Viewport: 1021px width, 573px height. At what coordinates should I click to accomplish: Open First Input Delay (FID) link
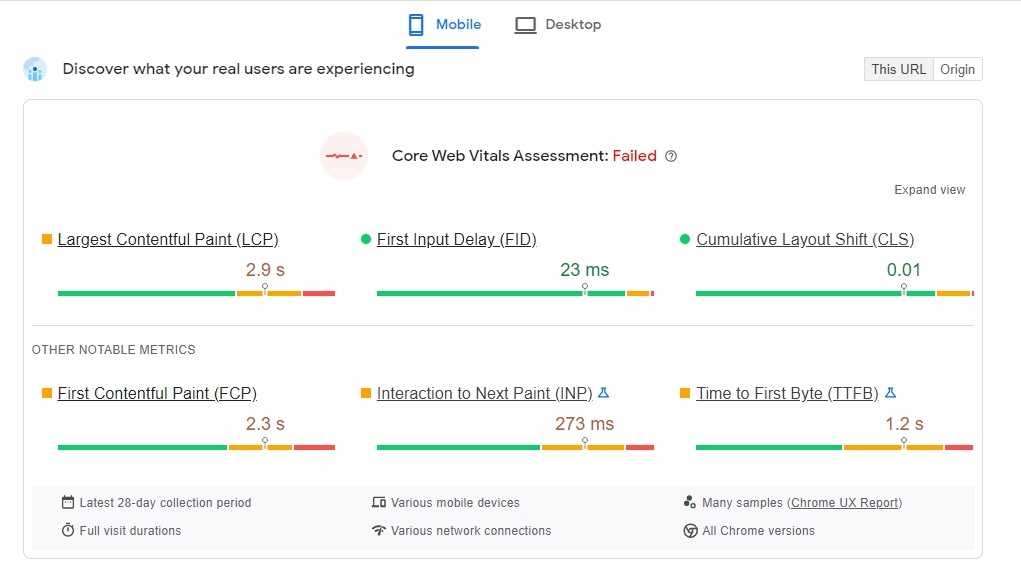(x=456, y=240)
